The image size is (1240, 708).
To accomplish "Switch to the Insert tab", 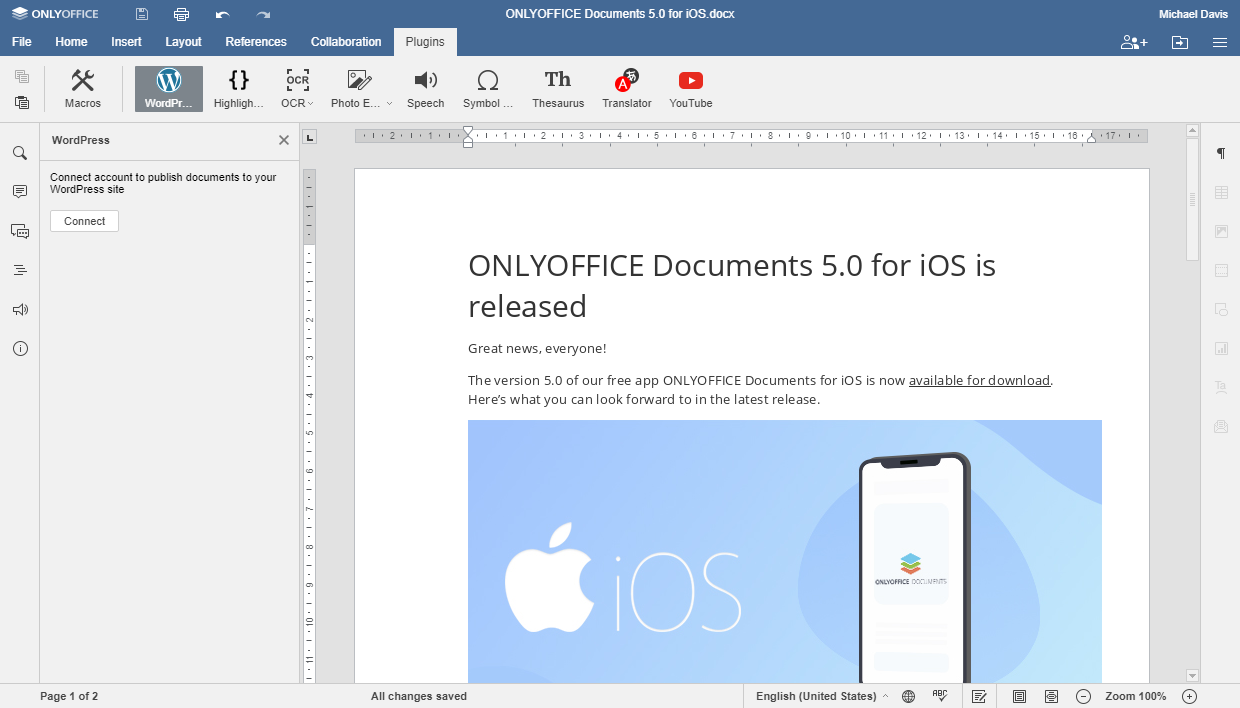I will (x=126, y=42).
